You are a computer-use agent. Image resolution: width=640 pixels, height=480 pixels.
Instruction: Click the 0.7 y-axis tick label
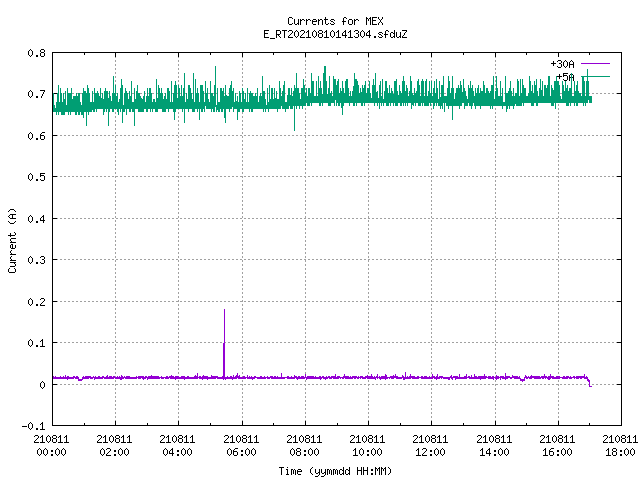tap(36, 94)
